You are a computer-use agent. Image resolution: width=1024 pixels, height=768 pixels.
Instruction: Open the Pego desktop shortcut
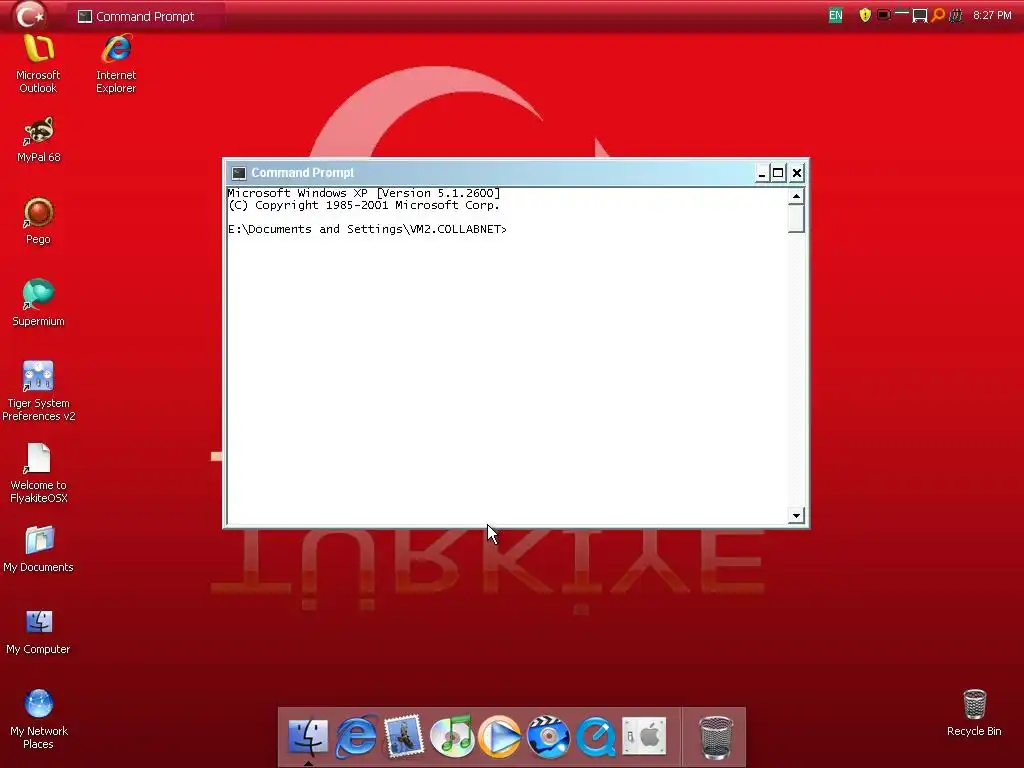pos(39,221)
